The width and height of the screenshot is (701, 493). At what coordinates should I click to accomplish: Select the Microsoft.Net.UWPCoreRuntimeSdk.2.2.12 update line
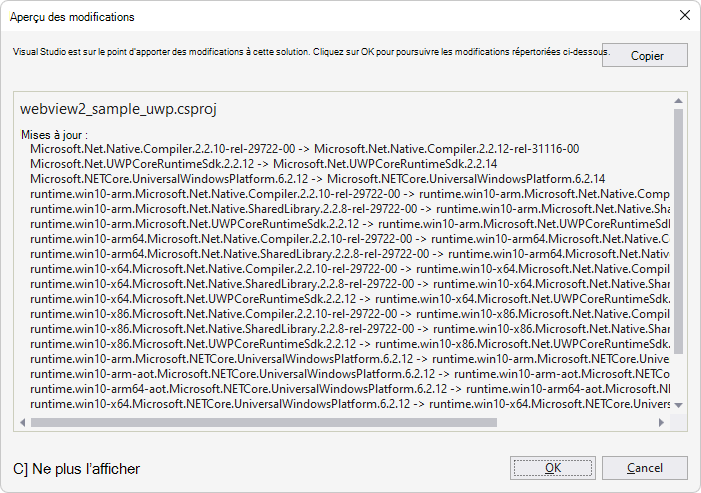[264, 164]
